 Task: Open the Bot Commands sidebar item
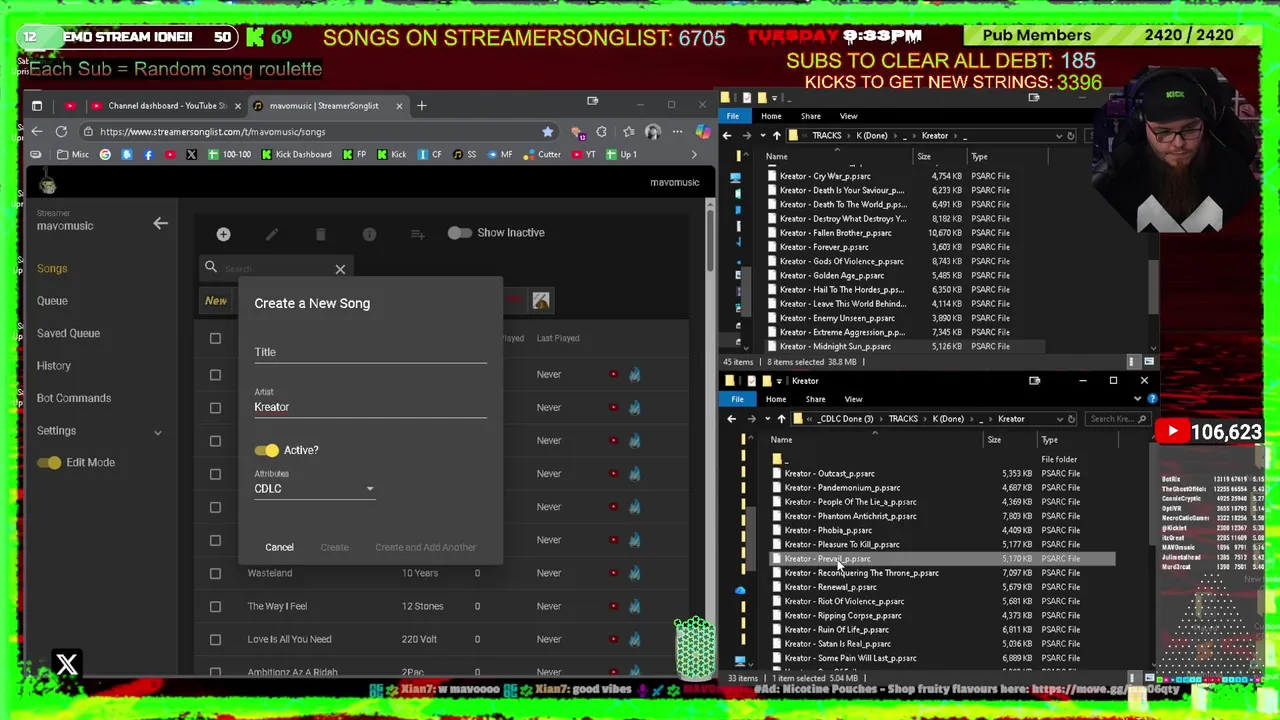74,398
